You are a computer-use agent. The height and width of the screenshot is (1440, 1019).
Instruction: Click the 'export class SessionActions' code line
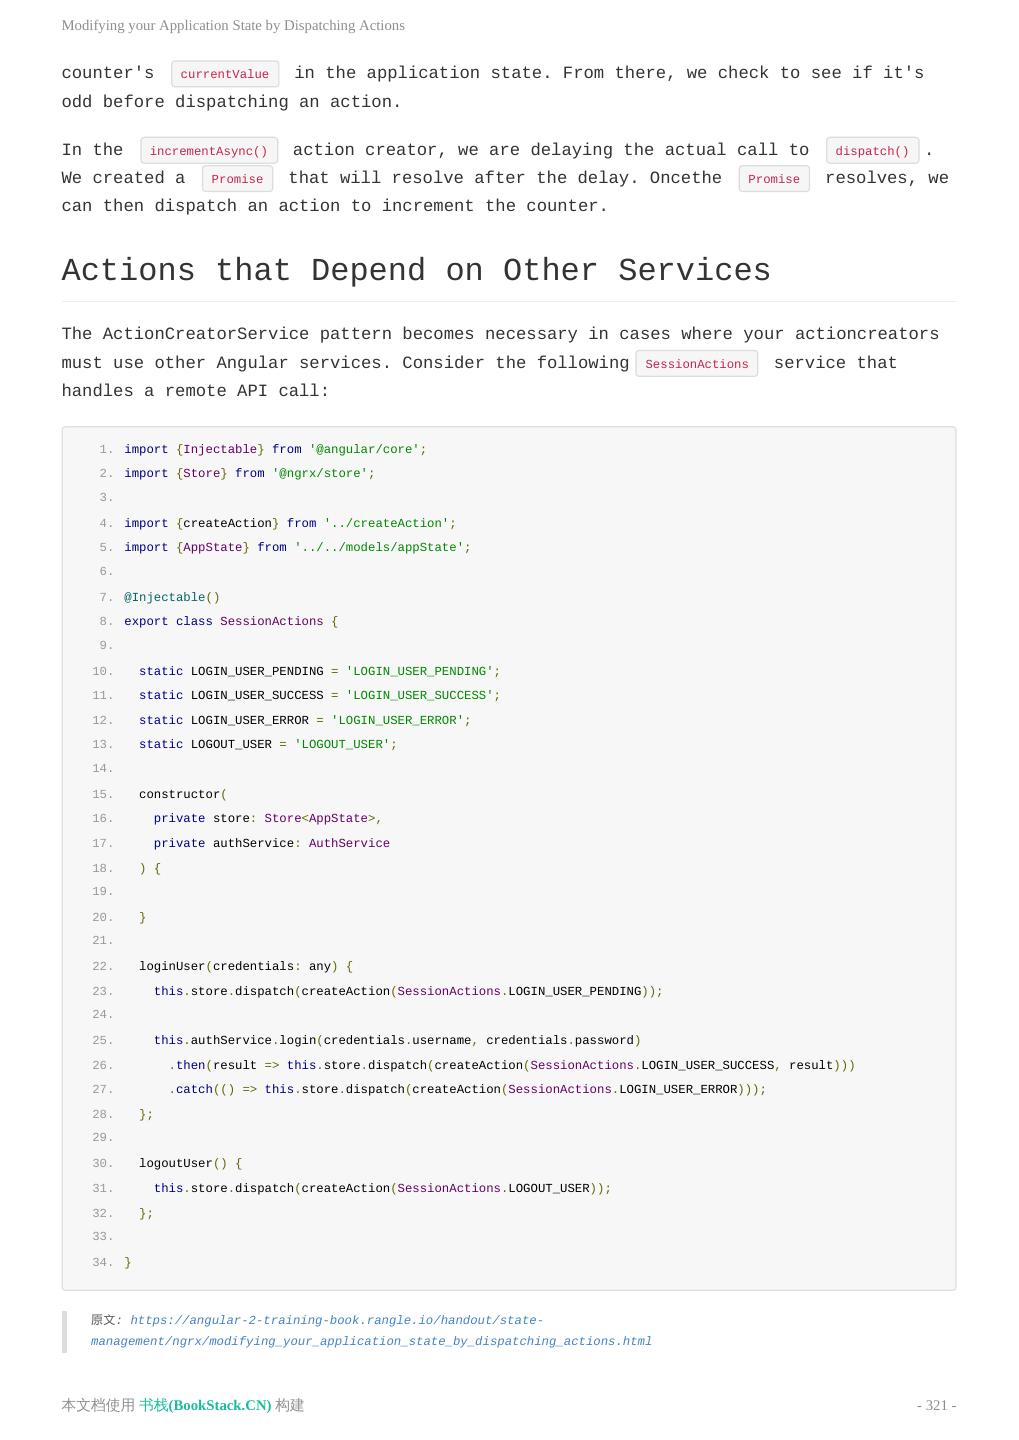231,621
